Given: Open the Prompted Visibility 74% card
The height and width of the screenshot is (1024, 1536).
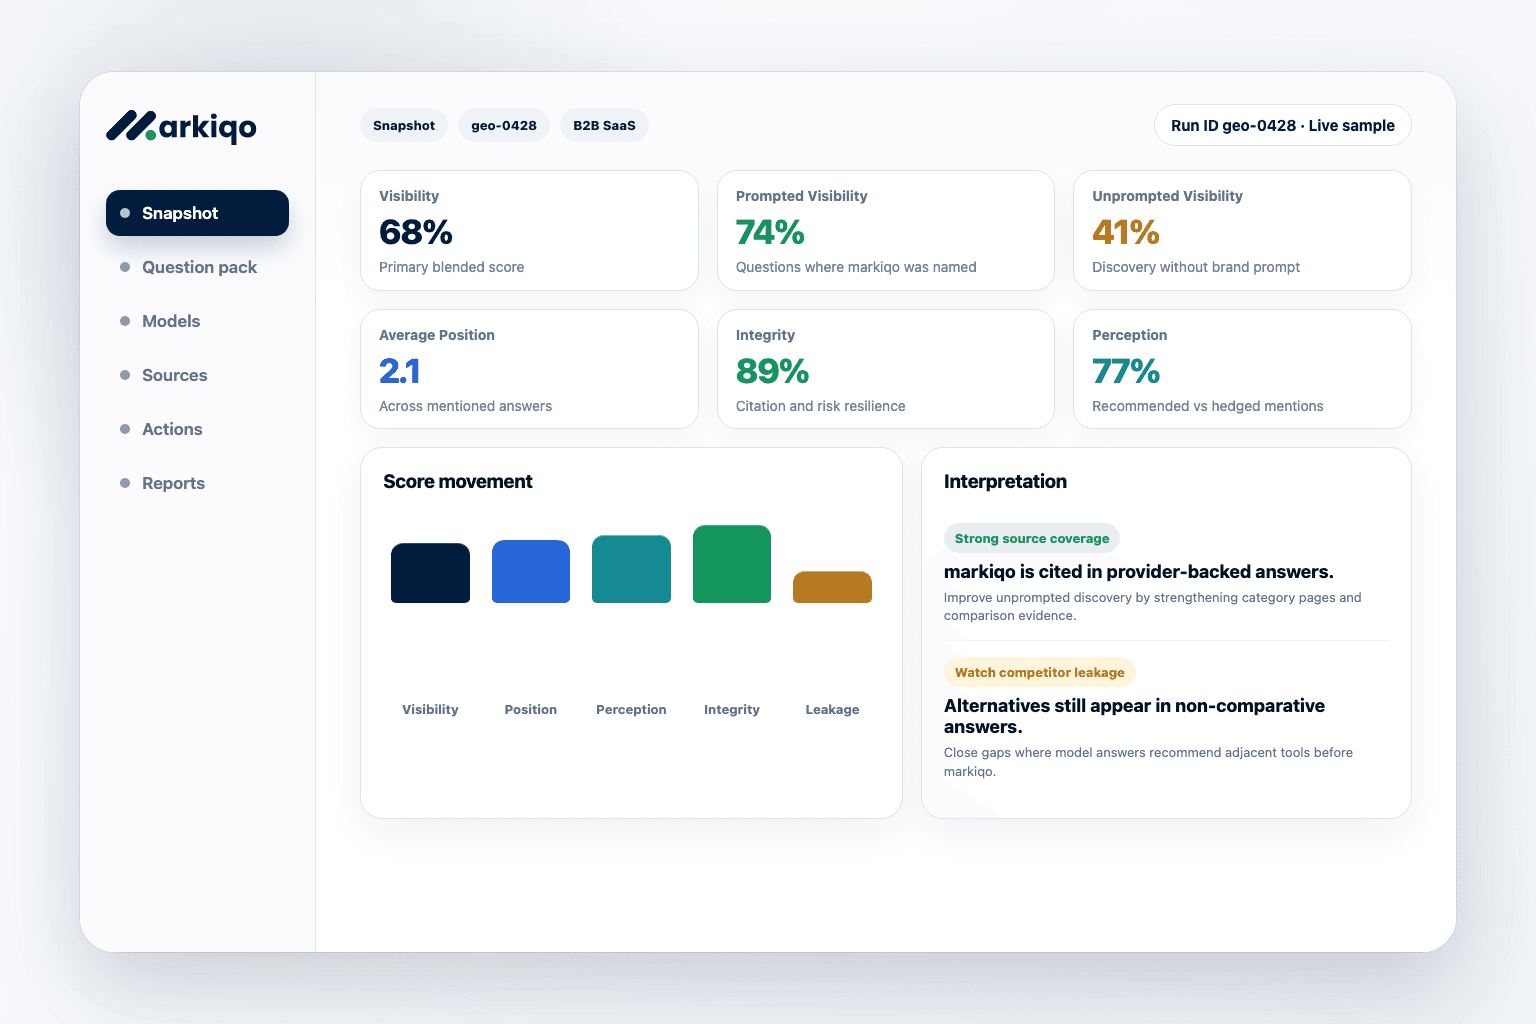Looking at the screenshot, I should pyautogui.click(x=886, y=230).
